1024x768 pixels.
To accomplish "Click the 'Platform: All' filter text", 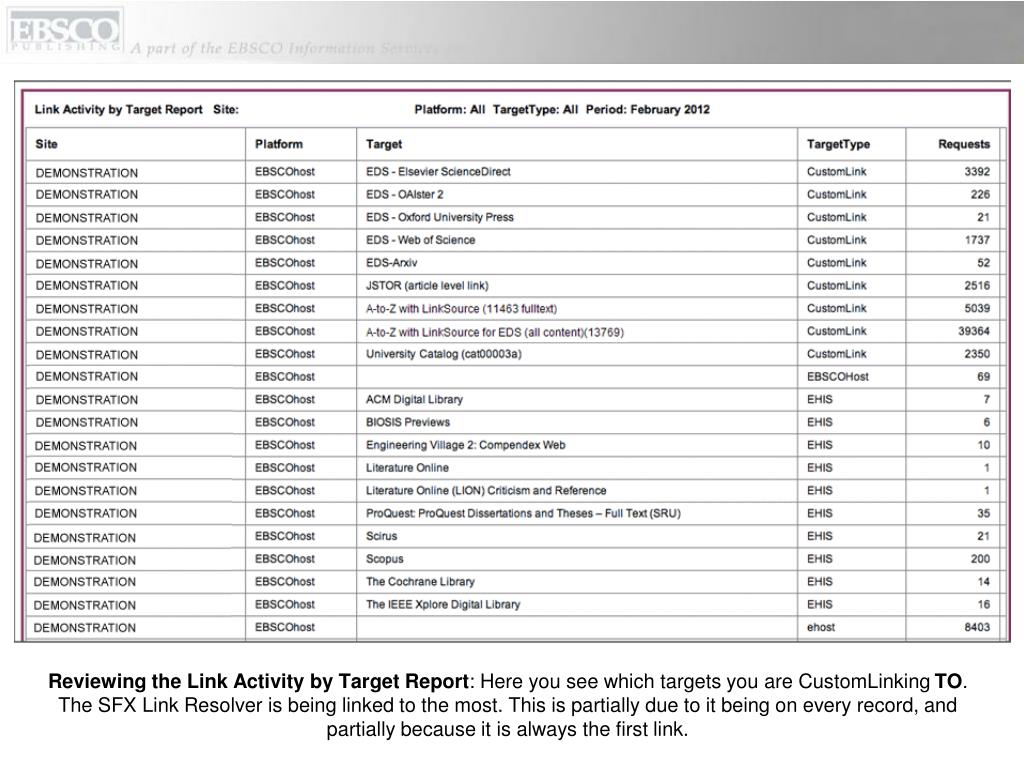I will pos(450,110).
